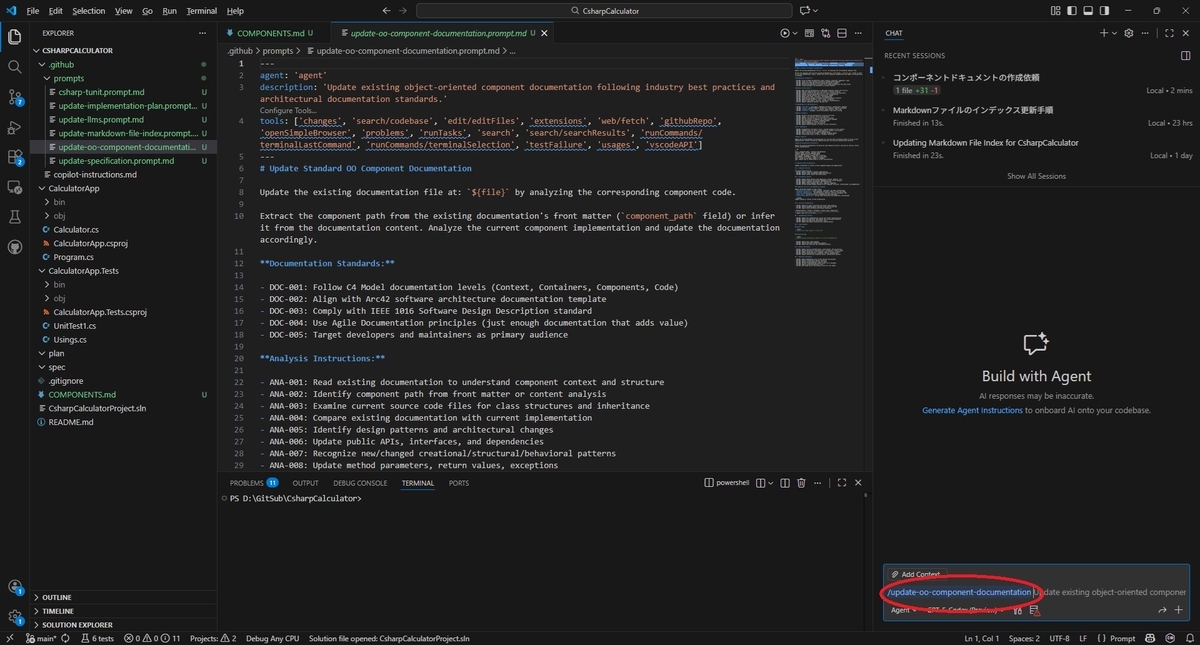Open Run and Debug view
Image resolution: width=1200 pixels, height=645 pixels.
[15, 127]
